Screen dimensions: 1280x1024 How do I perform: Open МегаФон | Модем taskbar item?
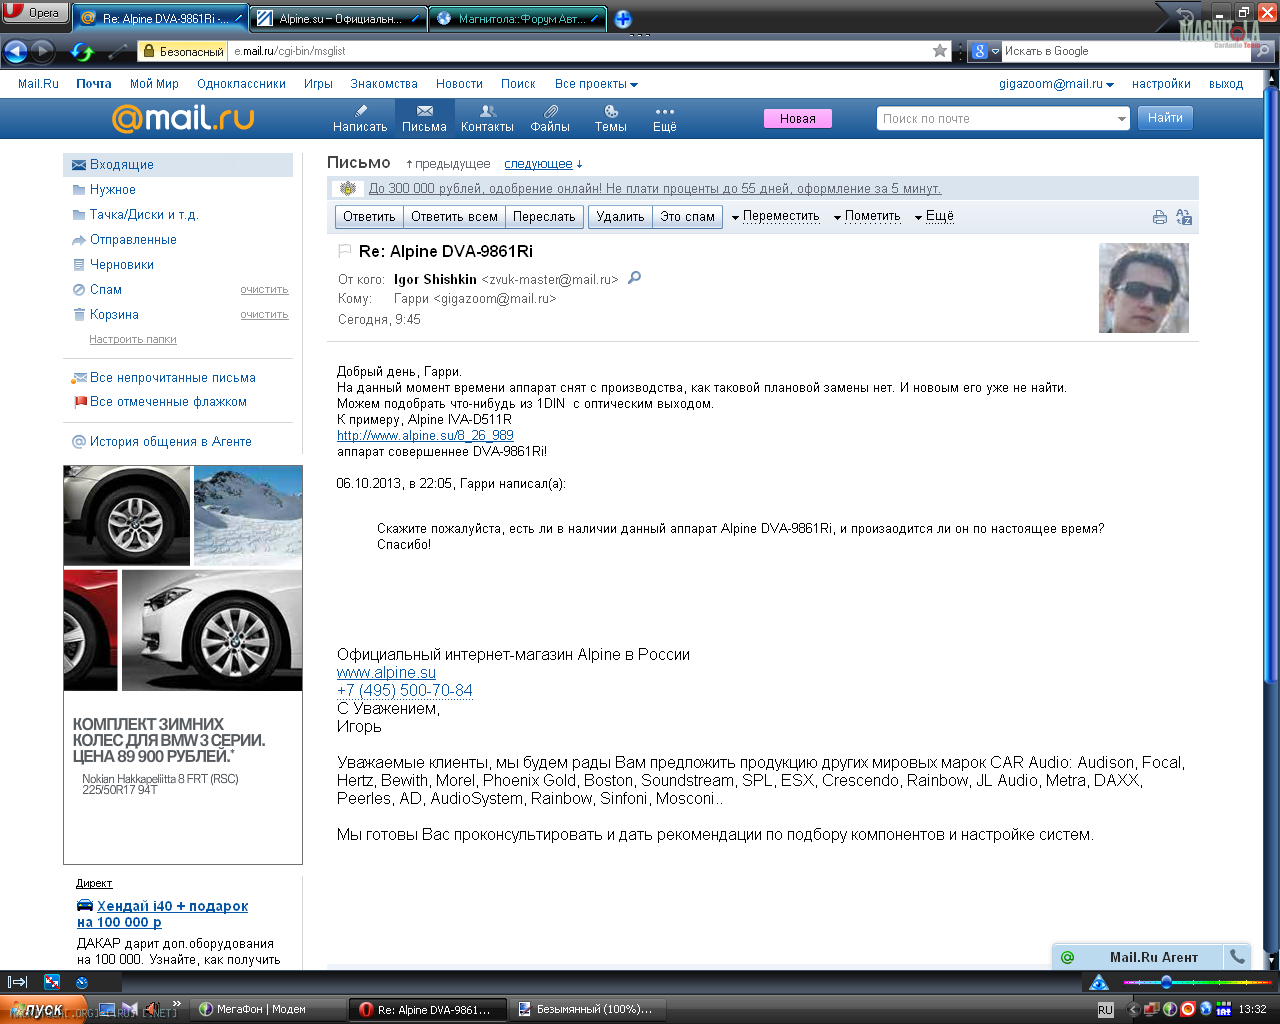click(x=268, y=1009)
